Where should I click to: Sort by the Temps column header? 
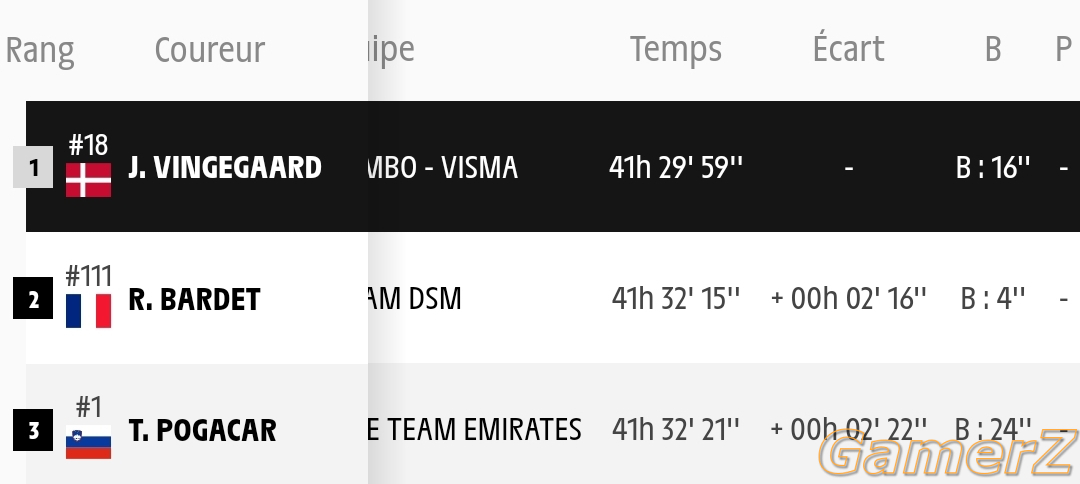[x=676, y=50]
